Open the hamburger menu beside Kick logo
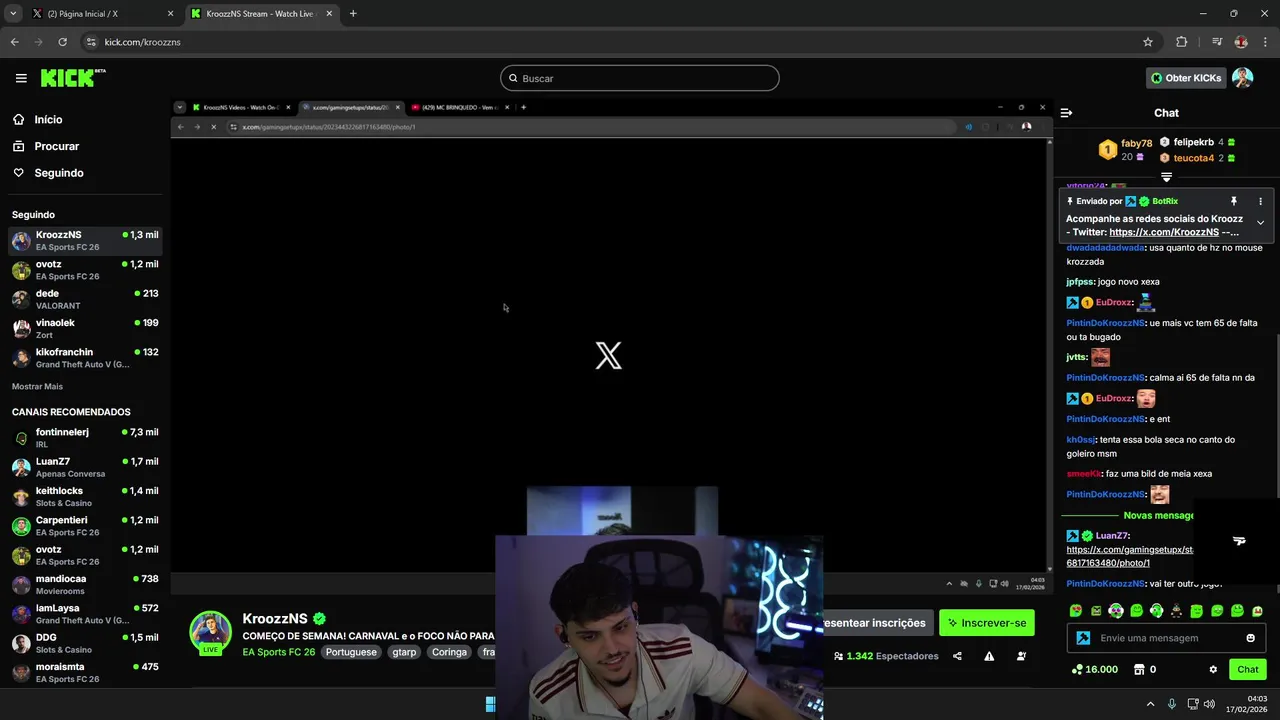The image size is (1280, 720). pyautogui.click(x=21, y=78)
